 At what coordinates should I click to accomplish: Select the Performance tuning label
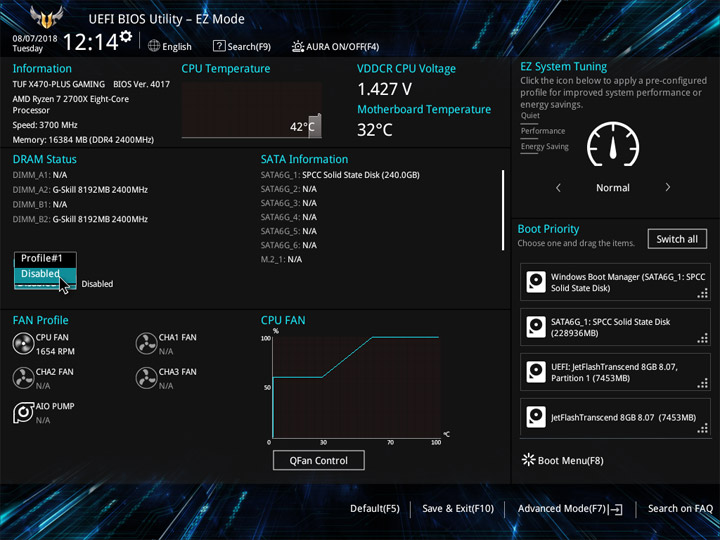543,131
